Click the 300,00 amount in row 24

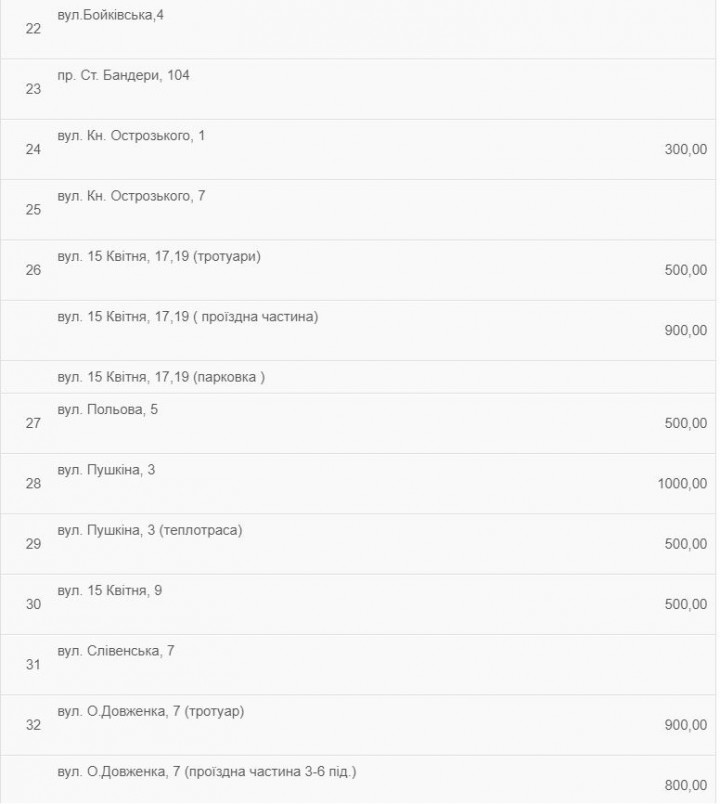pyautogui.click(x=686, y=149)
